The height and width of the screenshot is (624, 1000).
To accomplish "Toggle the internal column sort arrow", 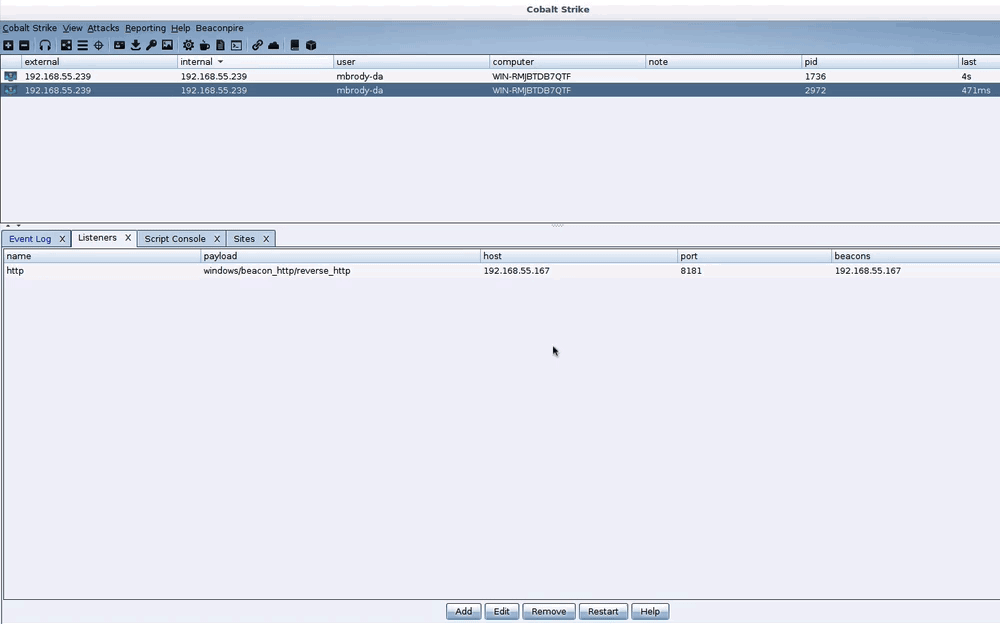I will pos(221,62).
